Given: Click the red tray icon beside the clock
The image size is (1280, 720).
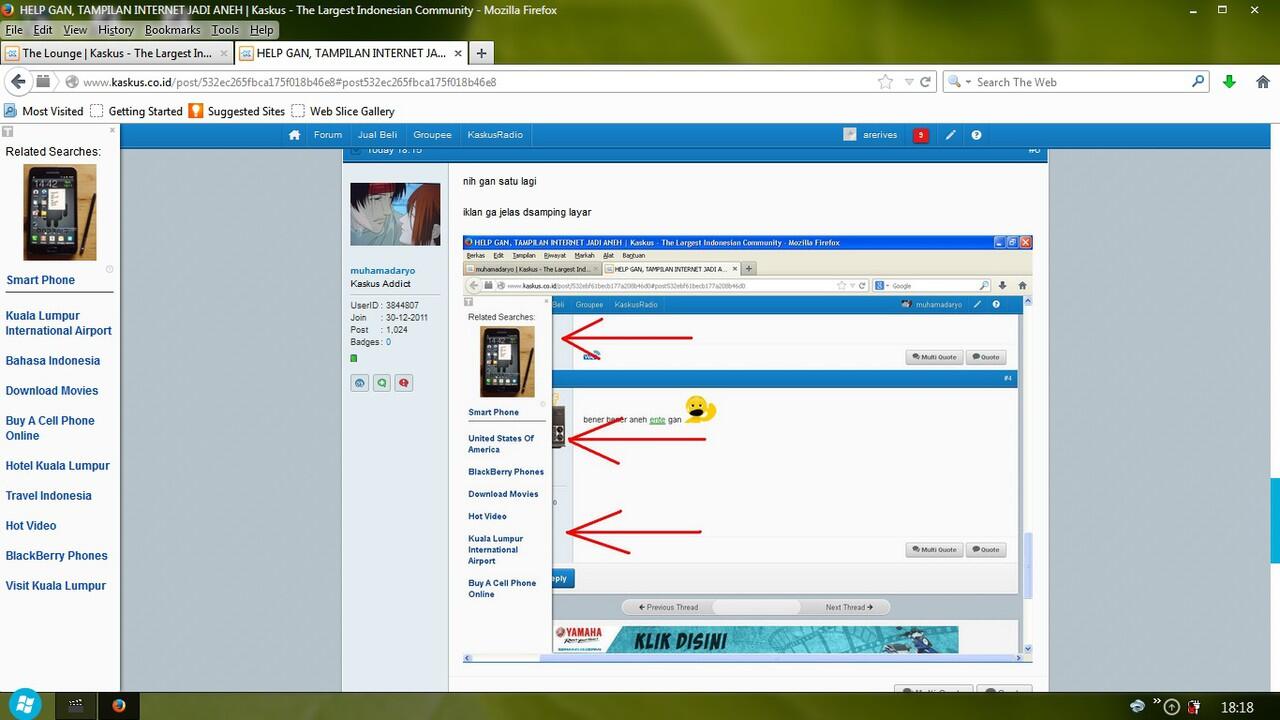Looking at the screenshot, I should (x=1193, y=707).
